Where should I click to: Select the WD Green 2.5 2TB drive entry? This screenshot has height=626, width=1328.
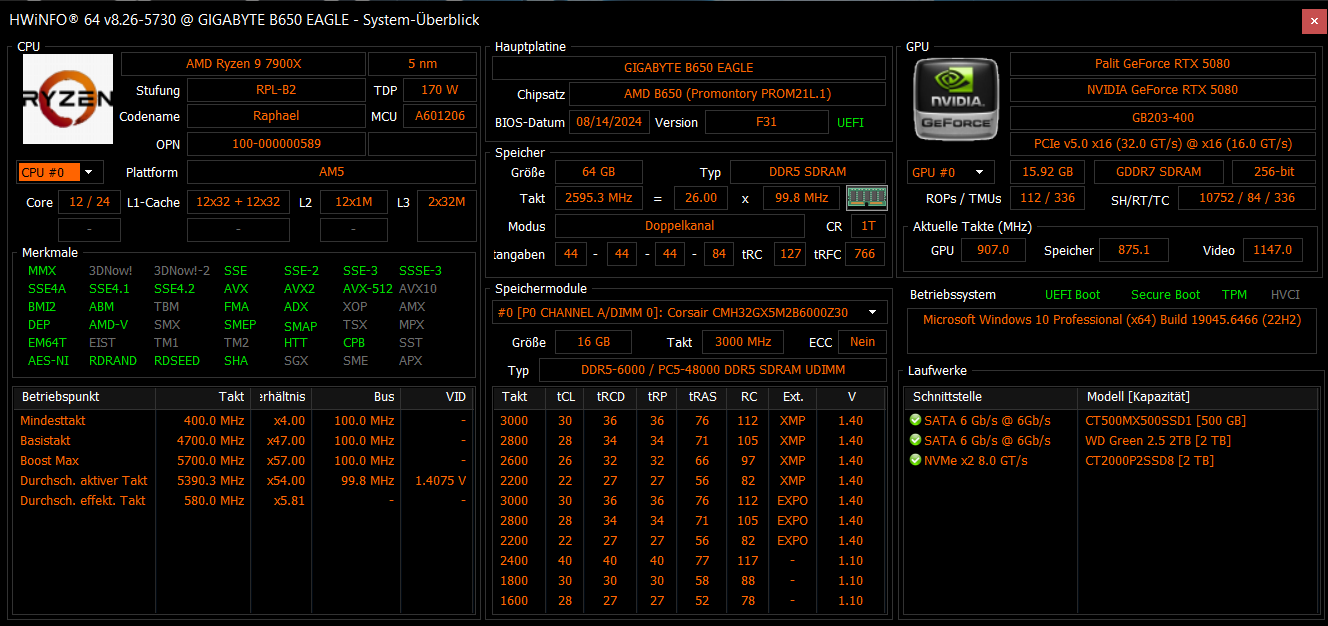(x=1158, y=440)
